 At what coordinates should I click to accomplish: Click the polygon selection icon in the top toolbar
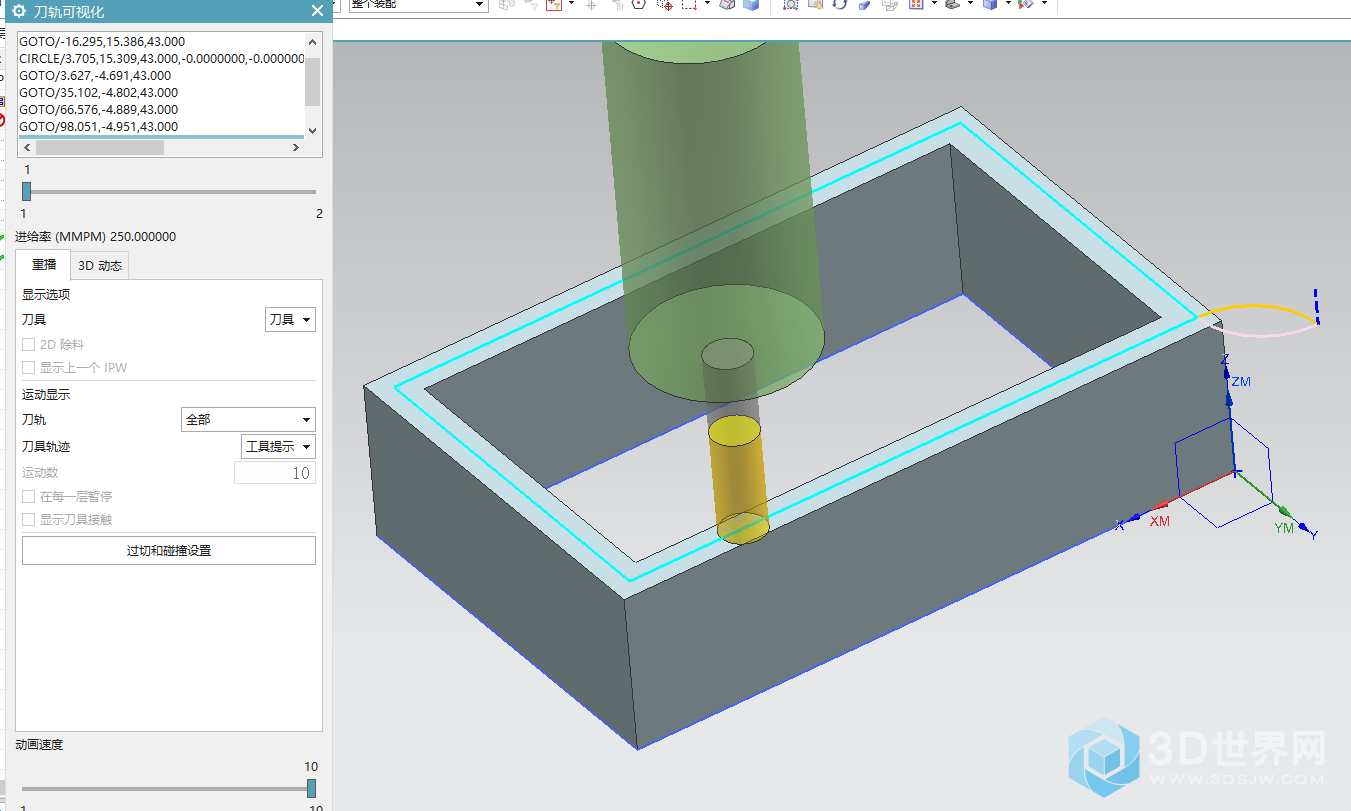click(x=639, y=5)
